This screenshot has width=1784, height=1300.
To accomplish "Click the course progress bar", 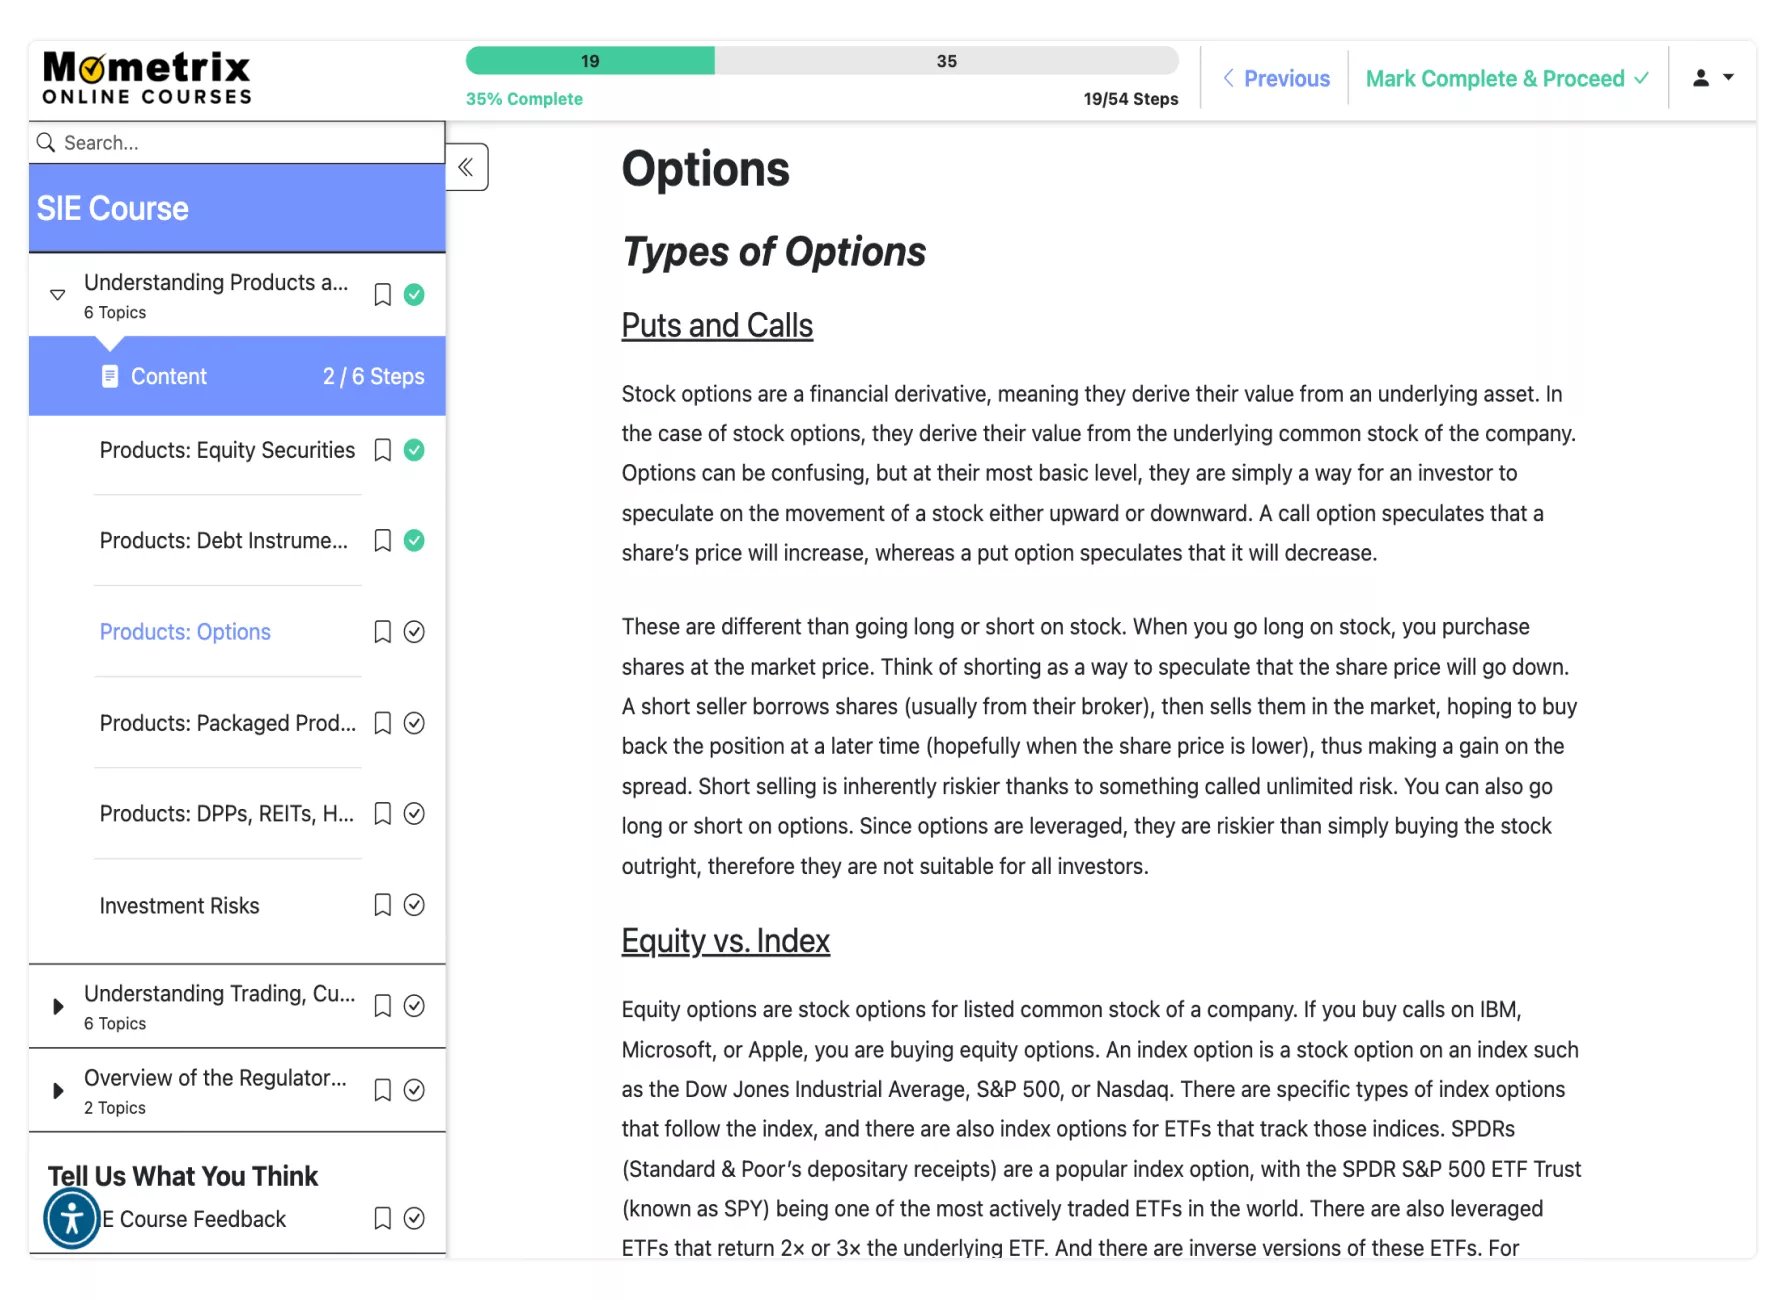I will [821, 61].
